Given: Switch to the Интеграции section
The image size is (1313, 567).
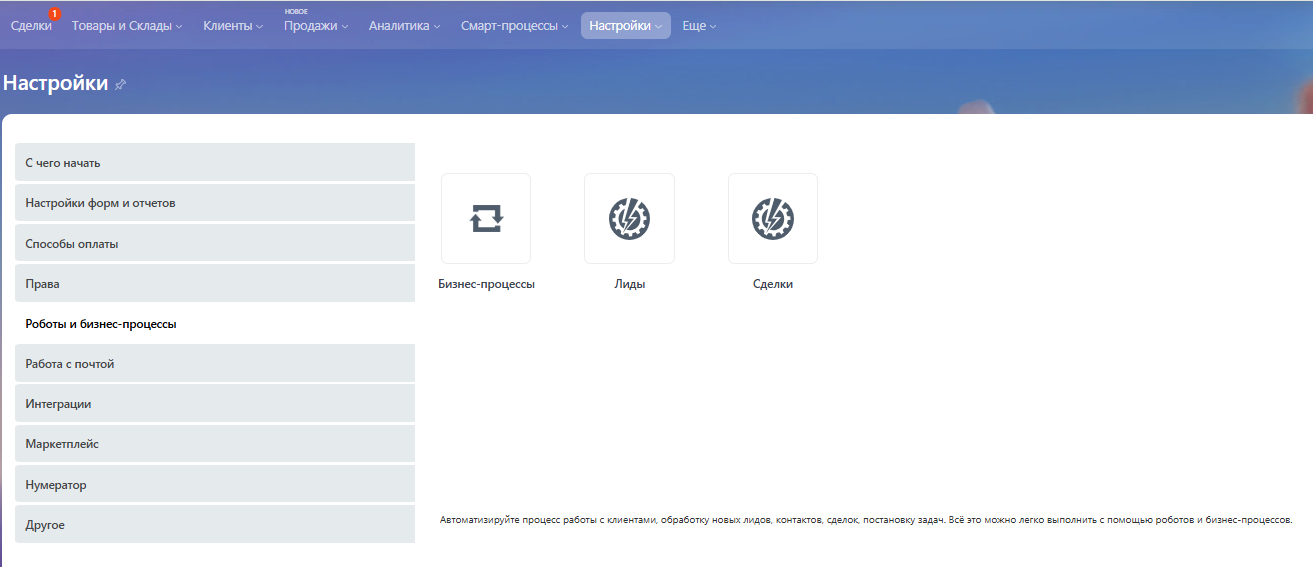Looking at the screenshot, I should (214, 404).
